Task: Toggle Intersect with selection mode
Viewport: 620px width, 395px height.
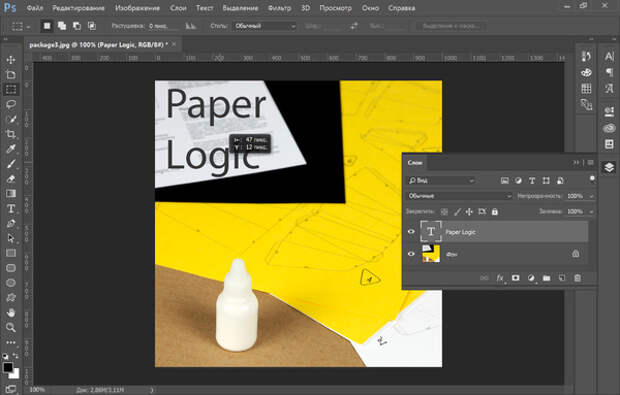Action: click(92, 26)
